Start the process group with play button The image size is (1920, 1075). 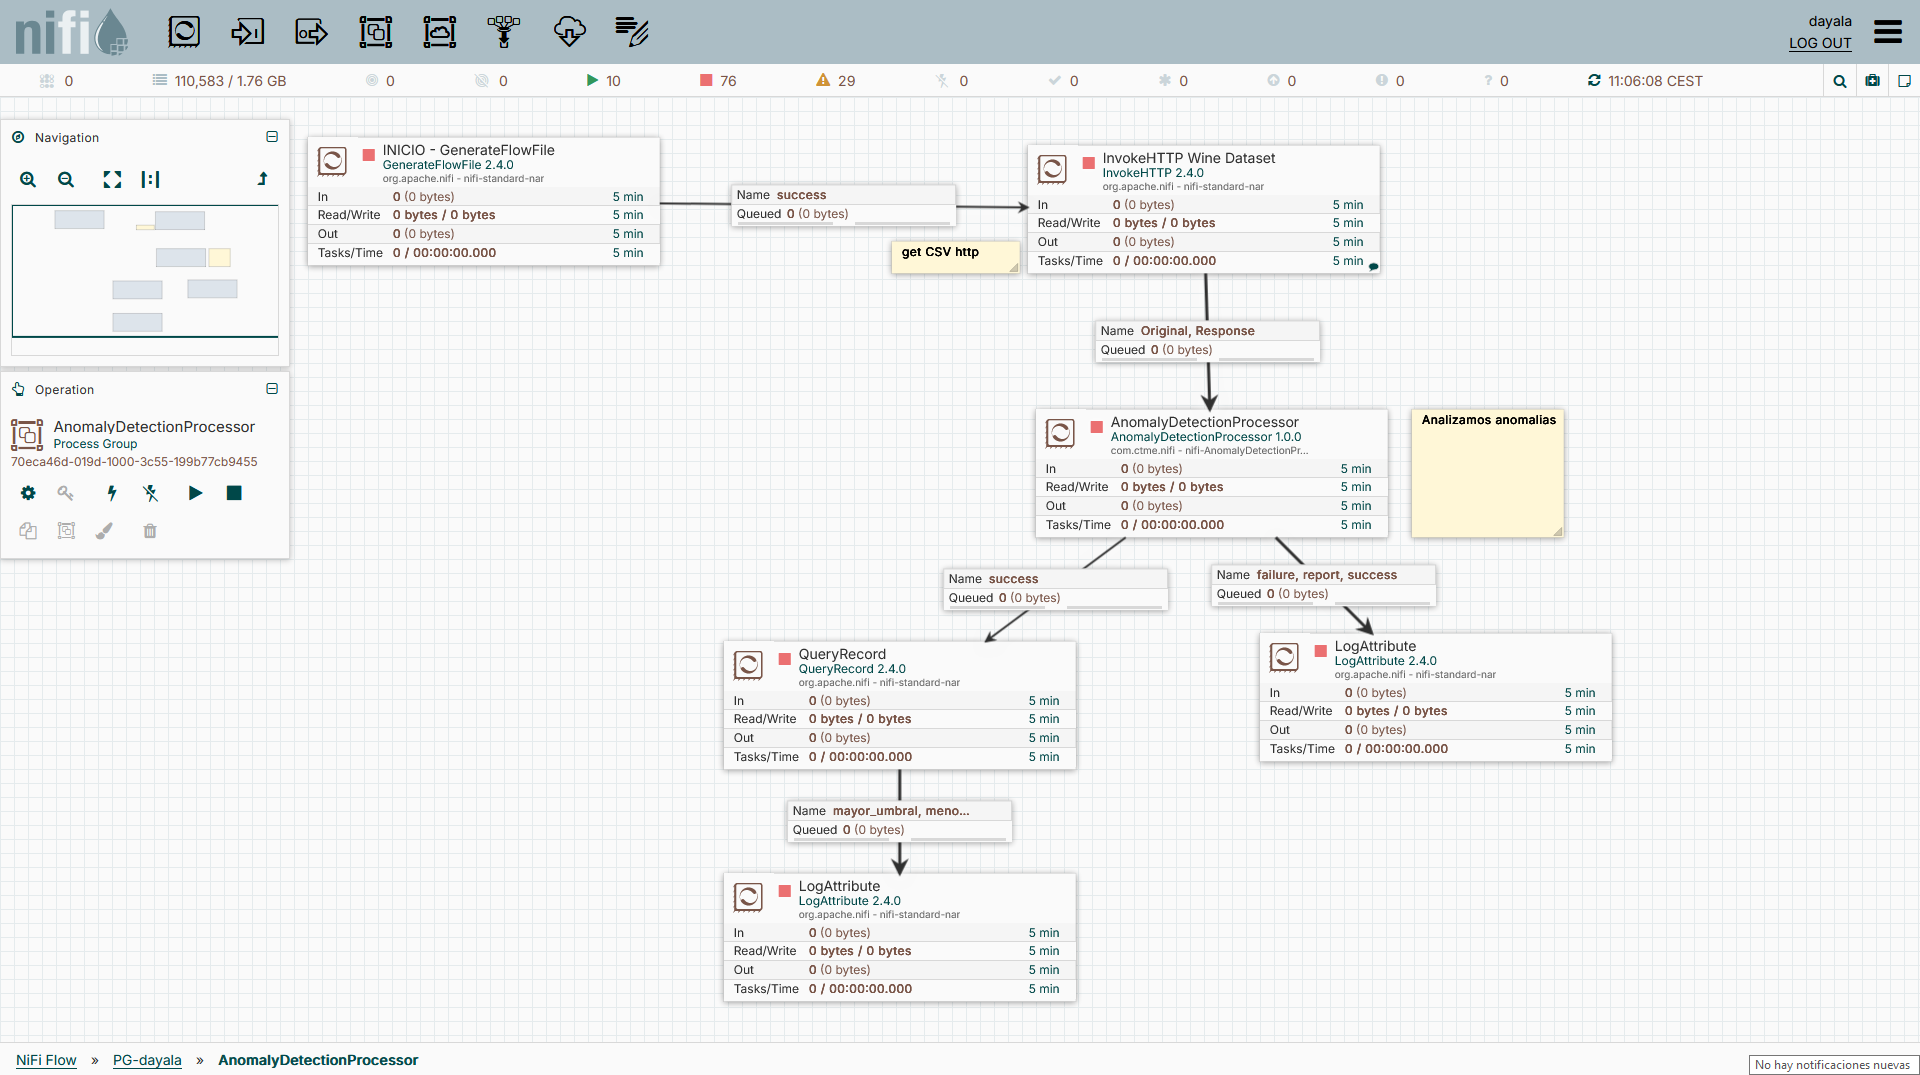click(195, 493)
